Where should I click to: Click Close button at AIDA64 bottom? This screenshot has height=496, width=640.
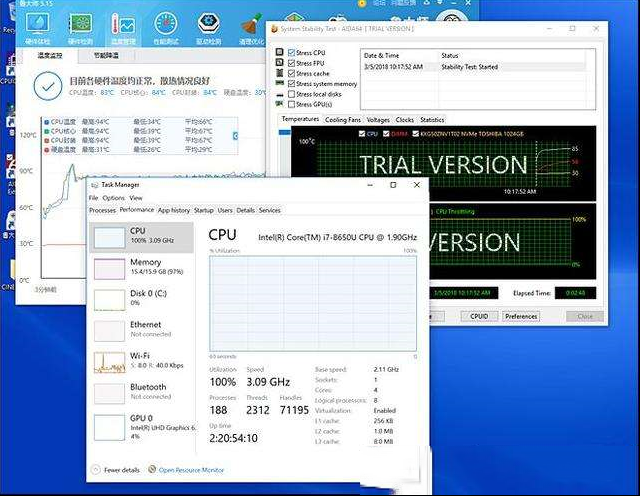pos(584,316)
